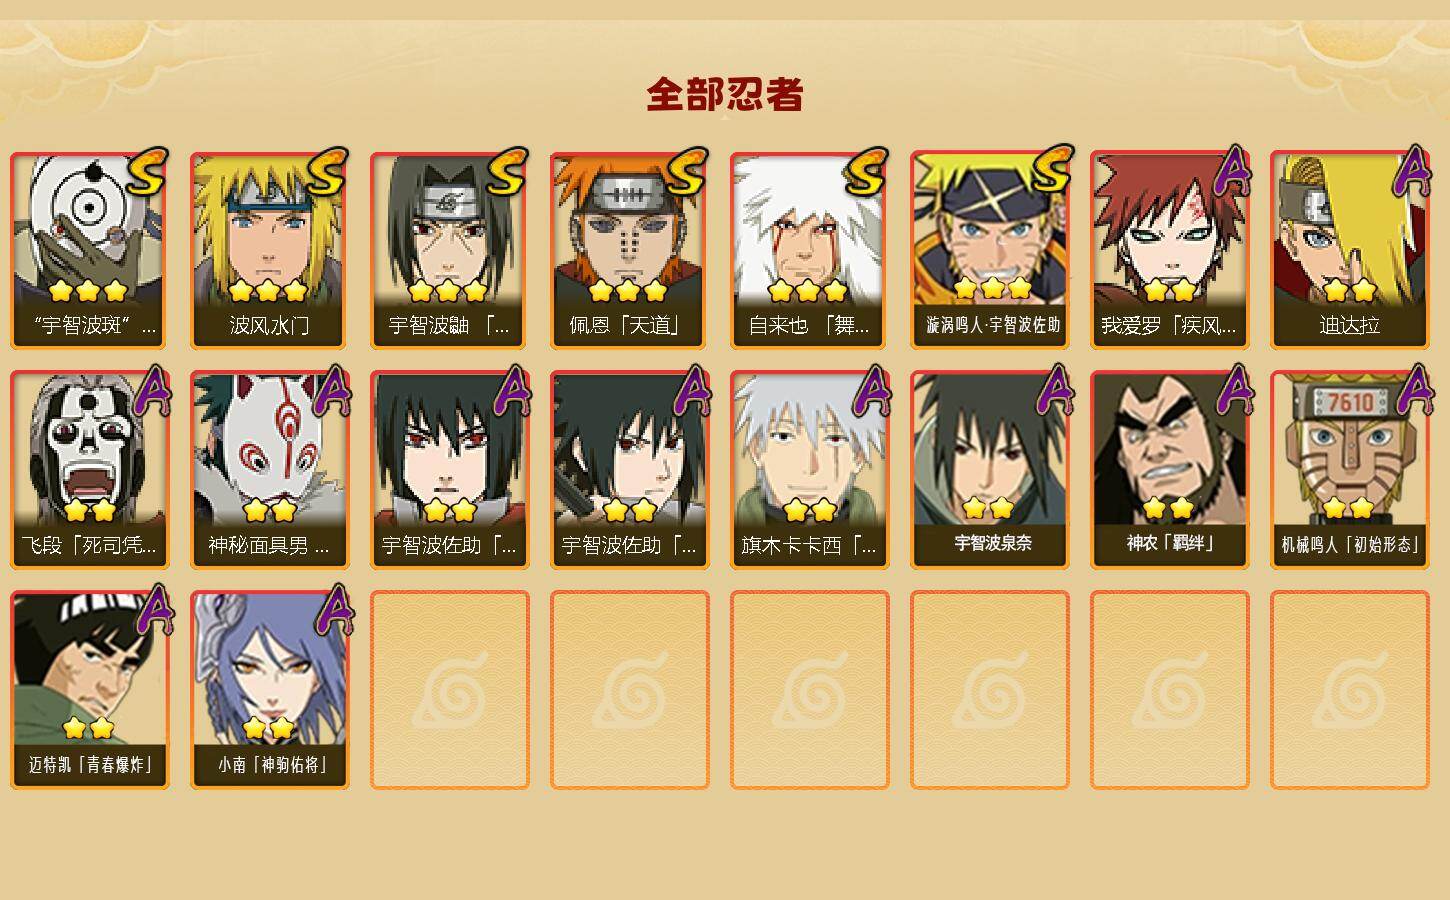Viewport: 1450px width, 900px height.
Task: Click the A-rank badge on 迪达拉
Action: [1412, 172]
